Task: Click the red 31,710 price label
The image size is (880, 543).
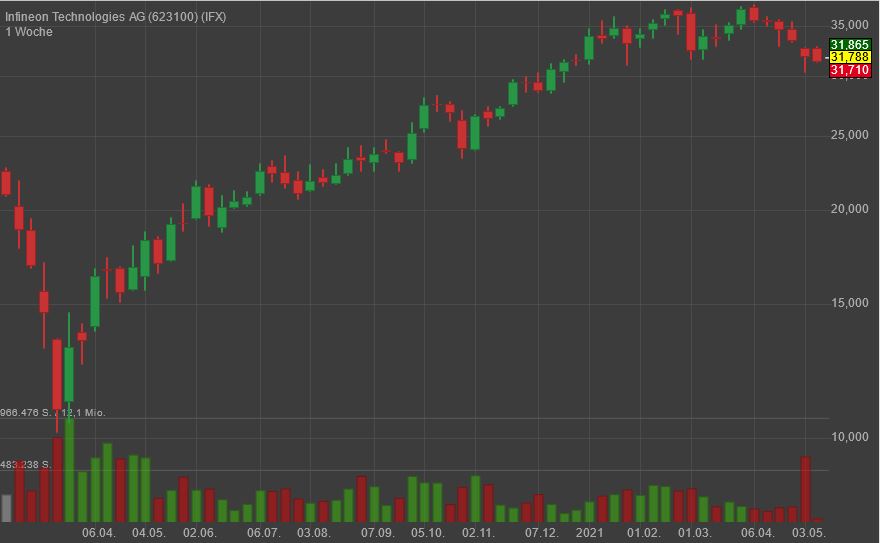Action: [850, 70]
